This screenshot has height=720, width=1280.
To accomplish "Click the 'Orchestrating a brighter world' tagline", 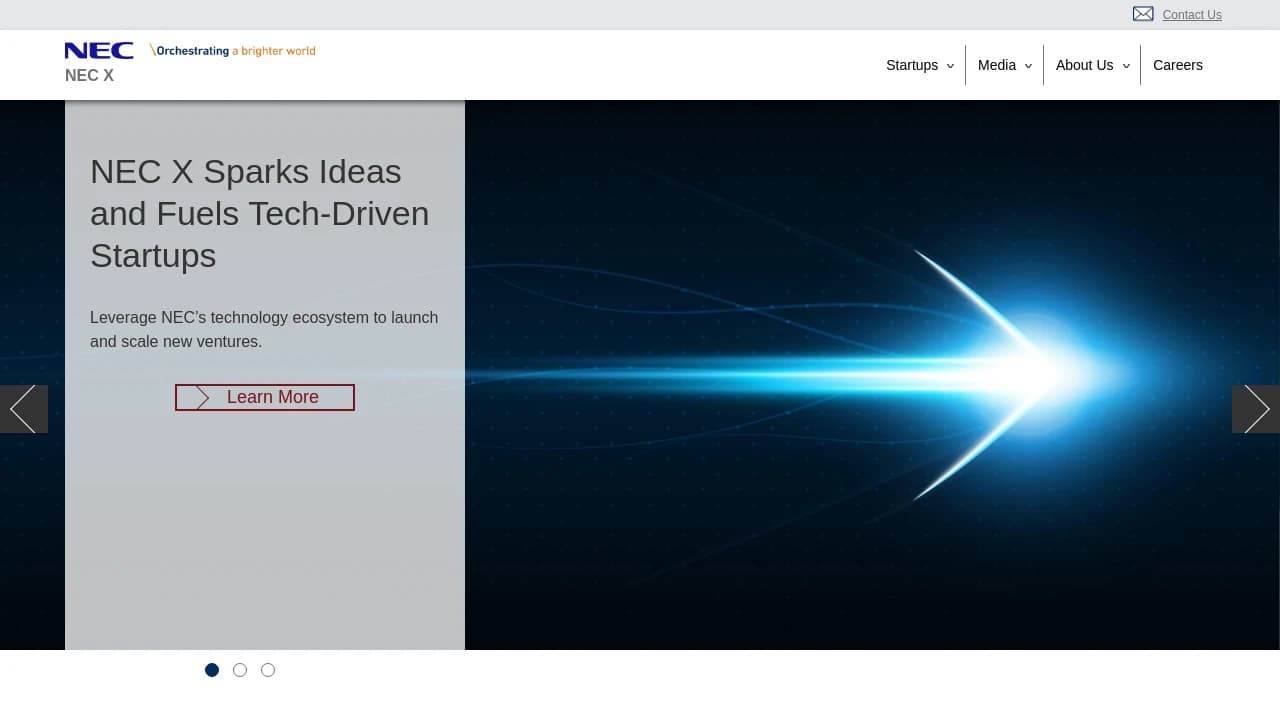I will pos(233,51).
